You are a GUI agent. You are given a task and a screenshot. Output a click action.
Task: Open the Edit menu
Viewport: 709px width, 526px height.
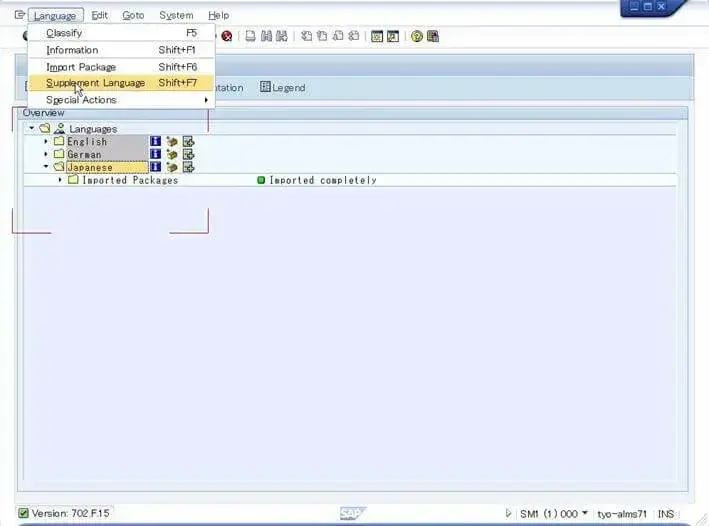99,15
